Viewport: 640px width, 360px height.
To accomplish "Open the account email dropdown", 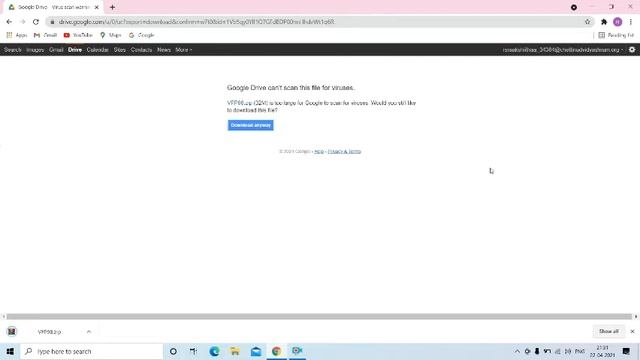I will point(563,50).
